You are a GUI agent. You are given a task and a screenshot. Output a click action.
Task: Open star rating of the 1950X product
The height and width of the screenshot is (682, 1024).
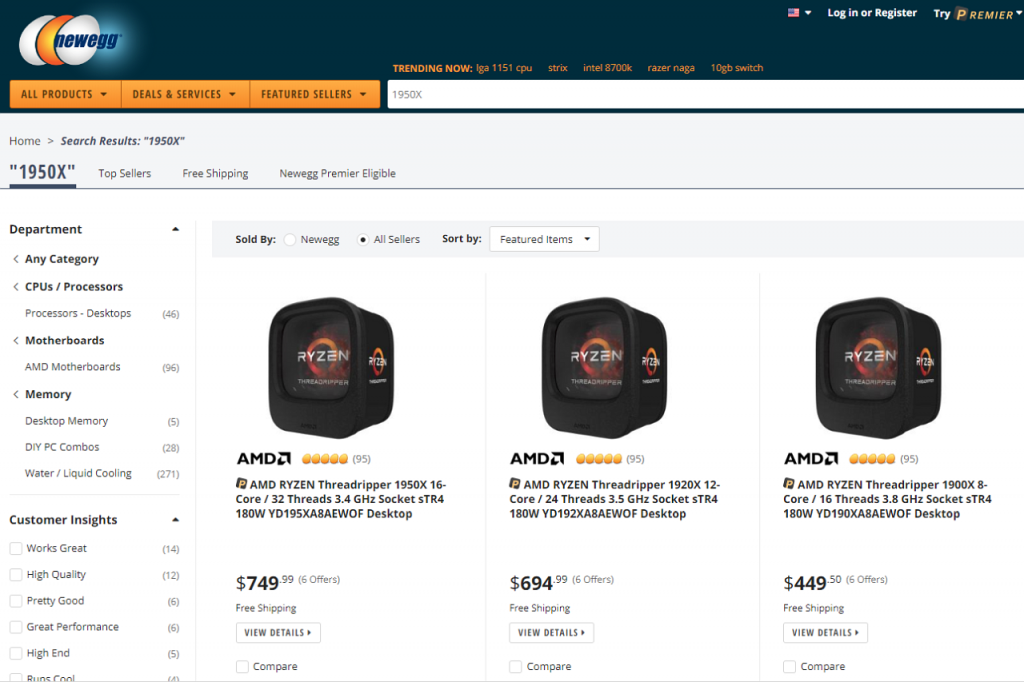click(325, 459)
